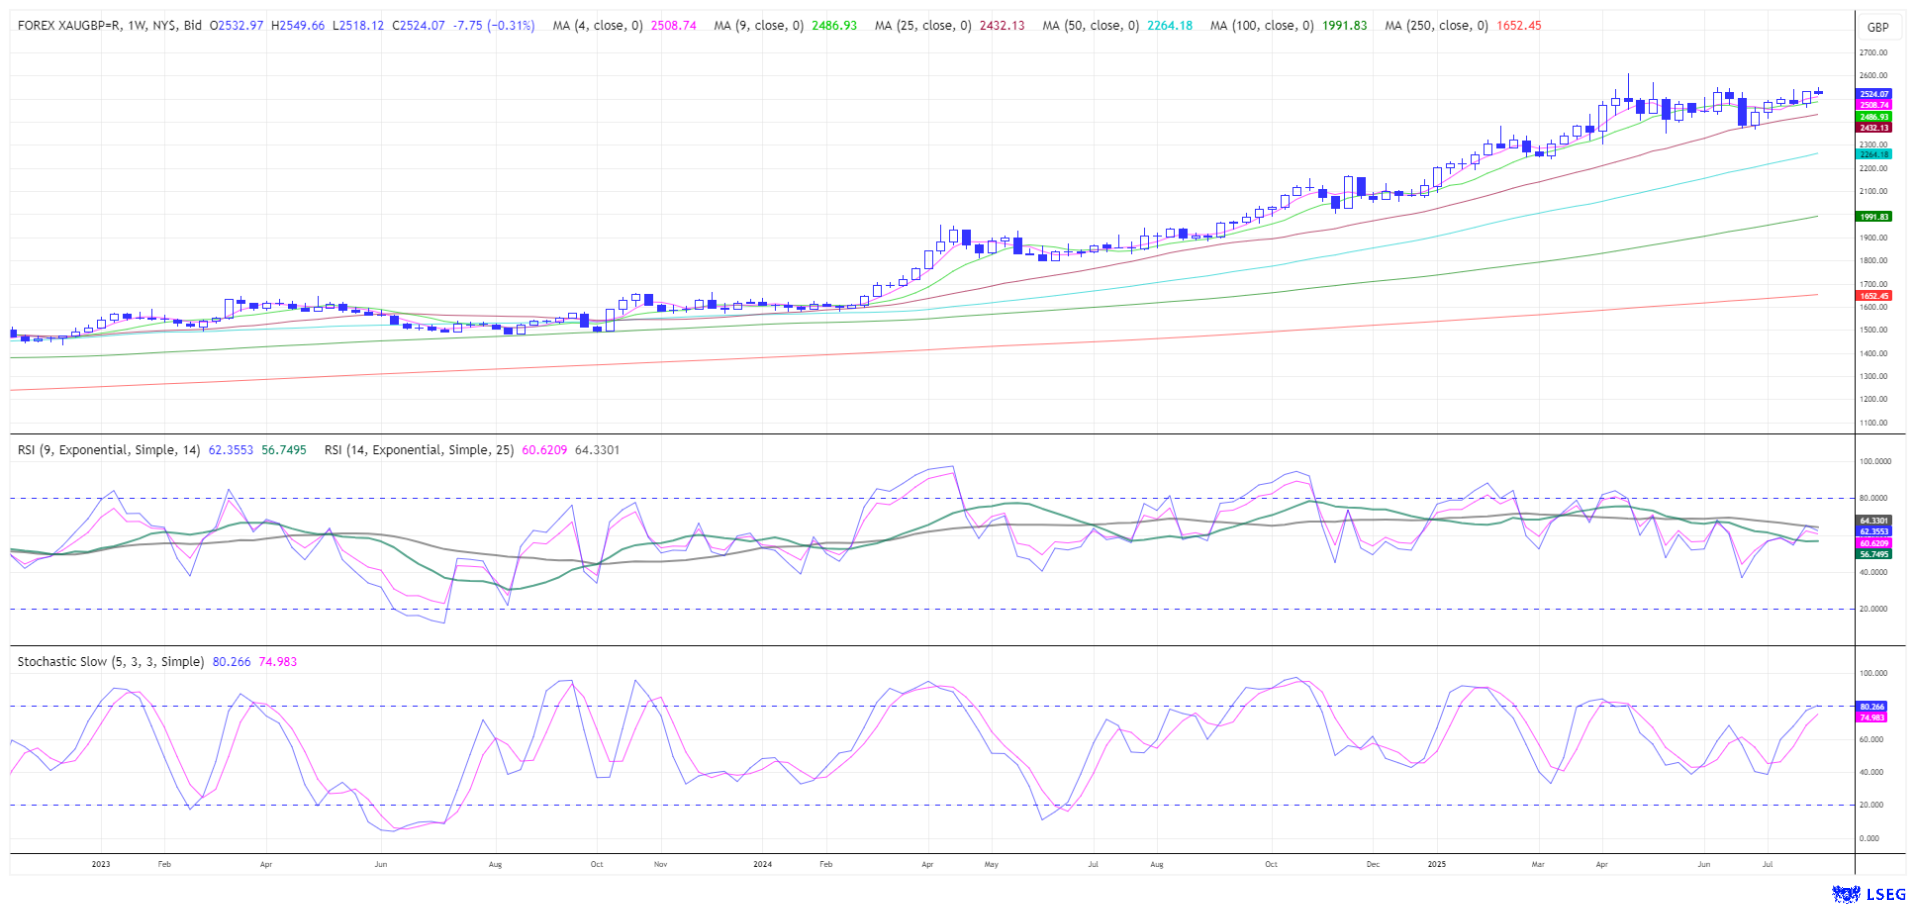Select the MA (50, close, 0) legend label
Image resolution: width=1916 pixels, height=905 pixels.
[1090, 25]
